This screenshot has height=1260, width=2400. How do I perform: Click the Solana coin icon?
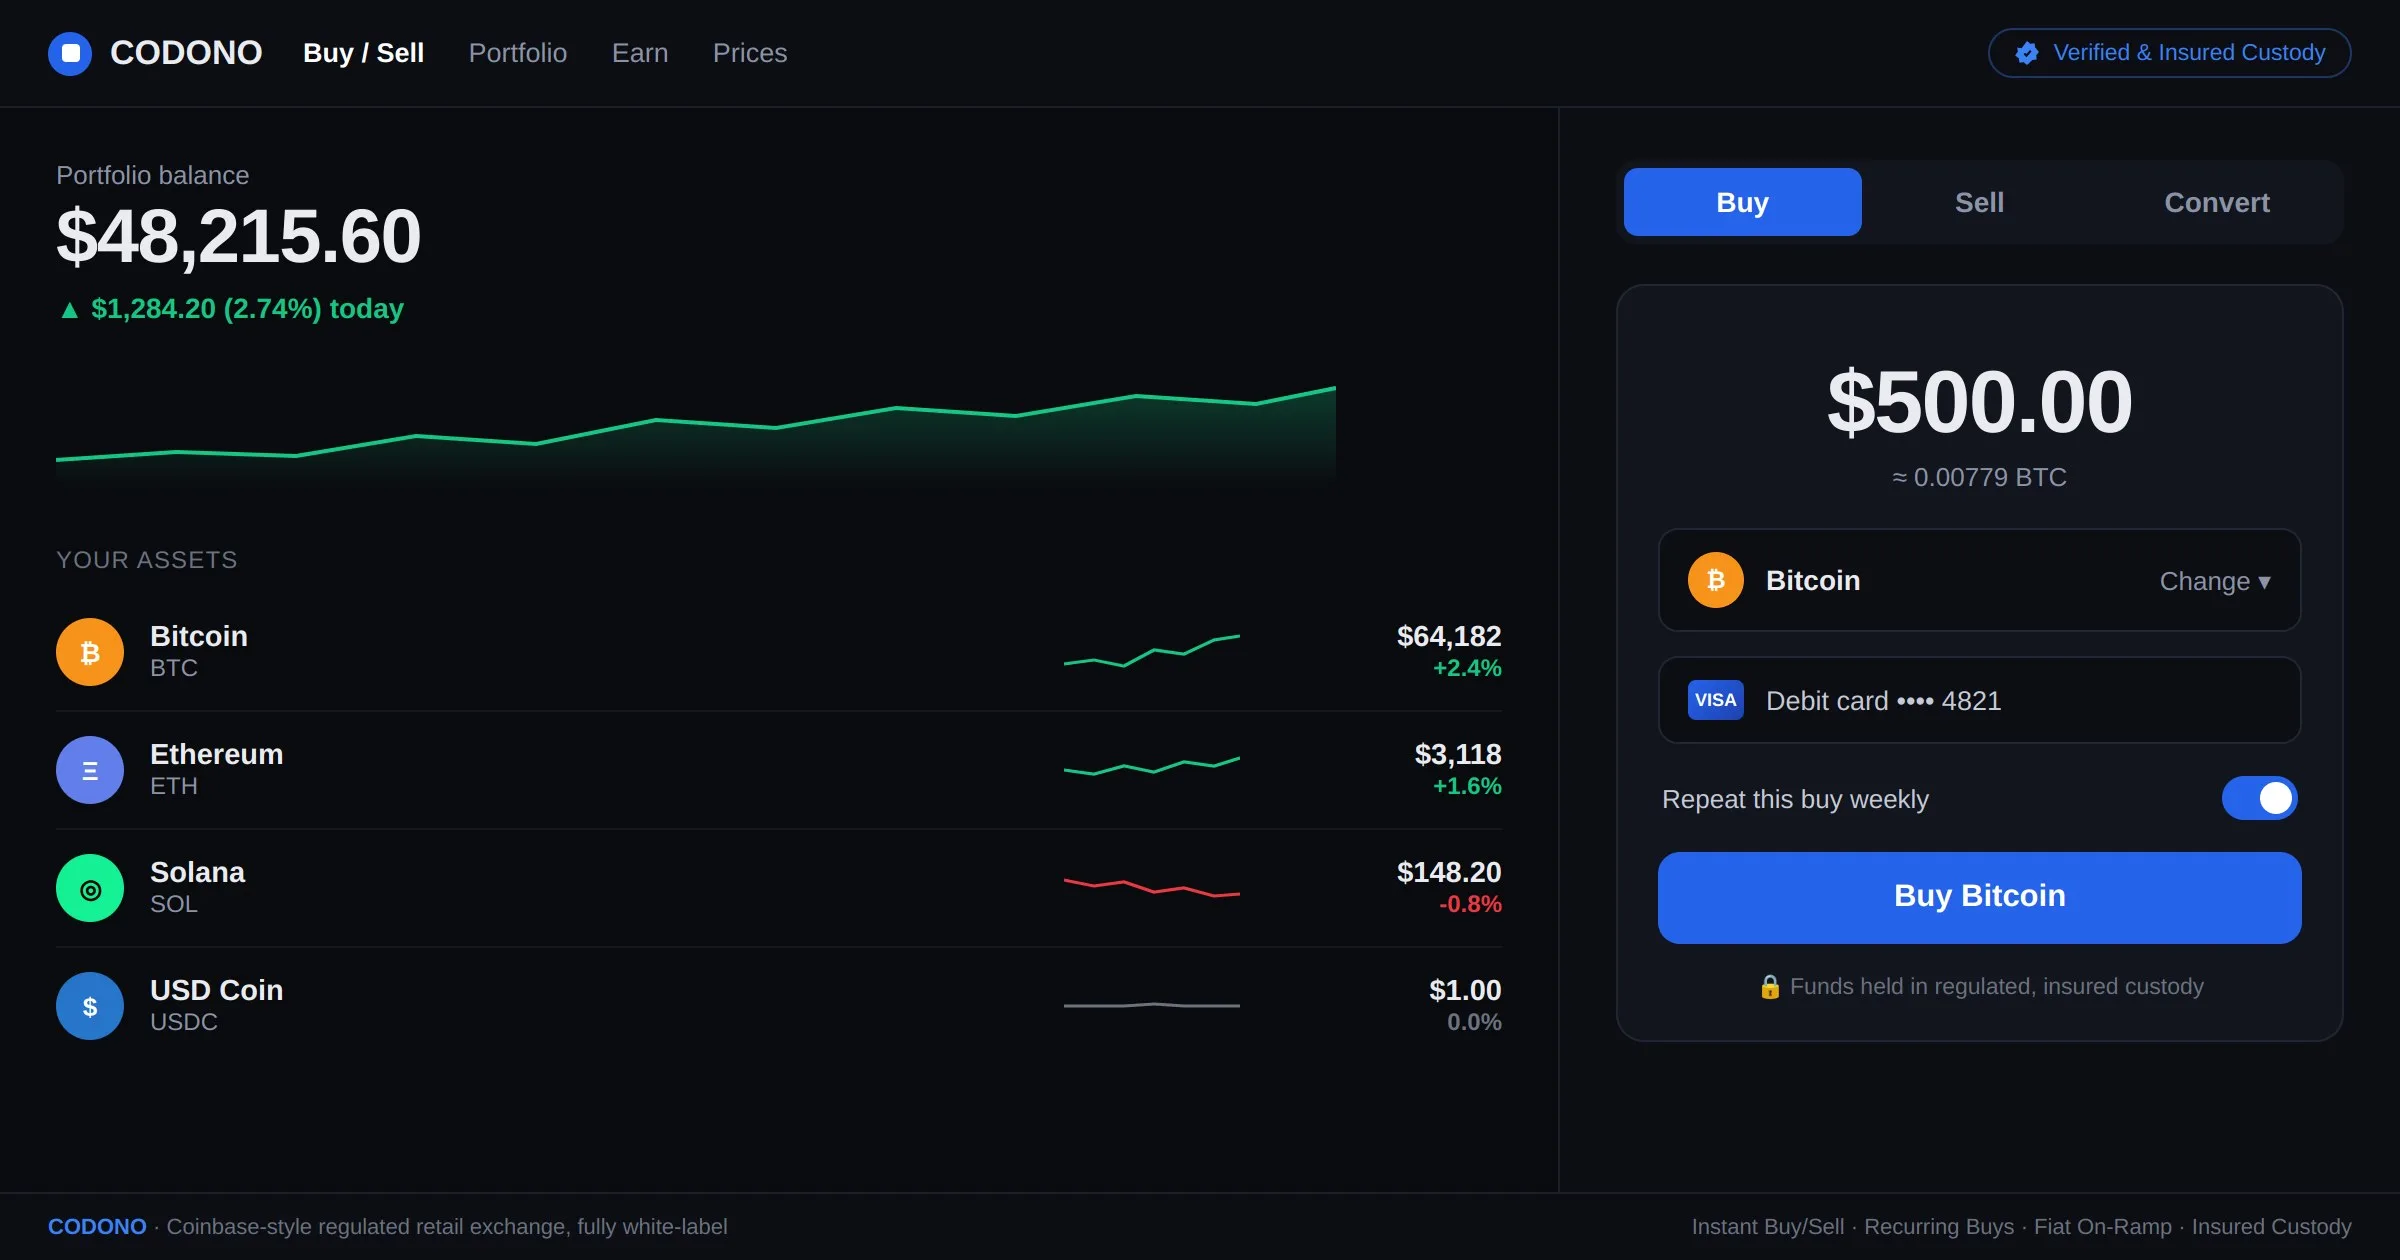pos(90,888)
